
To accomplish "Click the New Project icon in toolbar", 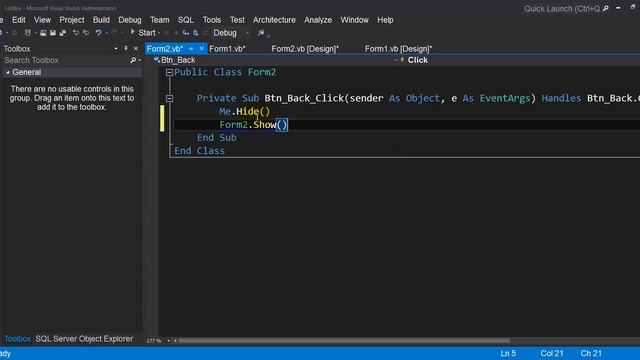I will (27, 33).
